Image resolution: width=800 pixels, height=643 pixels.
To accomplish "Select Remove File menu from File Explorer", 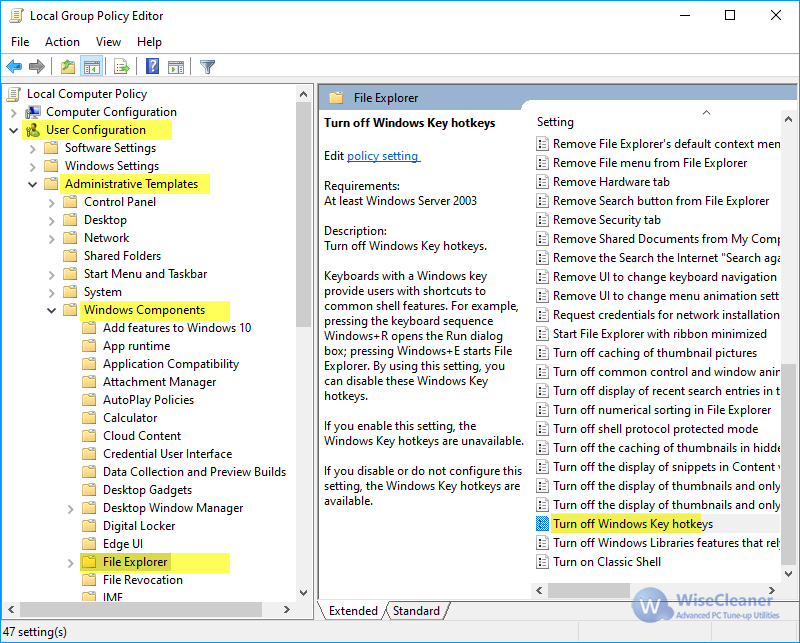I will [x=650, y=163].
